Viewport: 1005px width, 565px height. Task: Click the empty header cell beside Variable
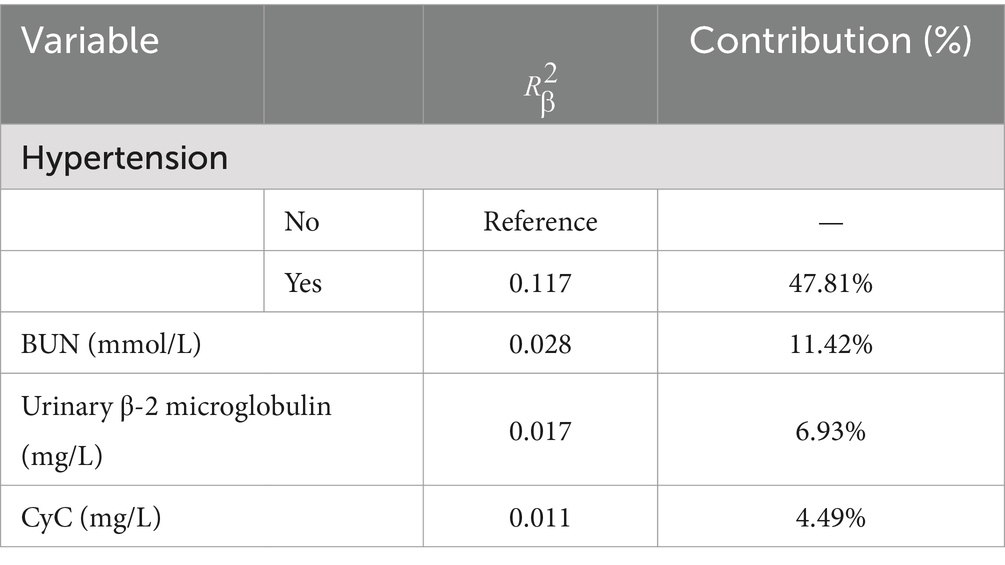344,64
